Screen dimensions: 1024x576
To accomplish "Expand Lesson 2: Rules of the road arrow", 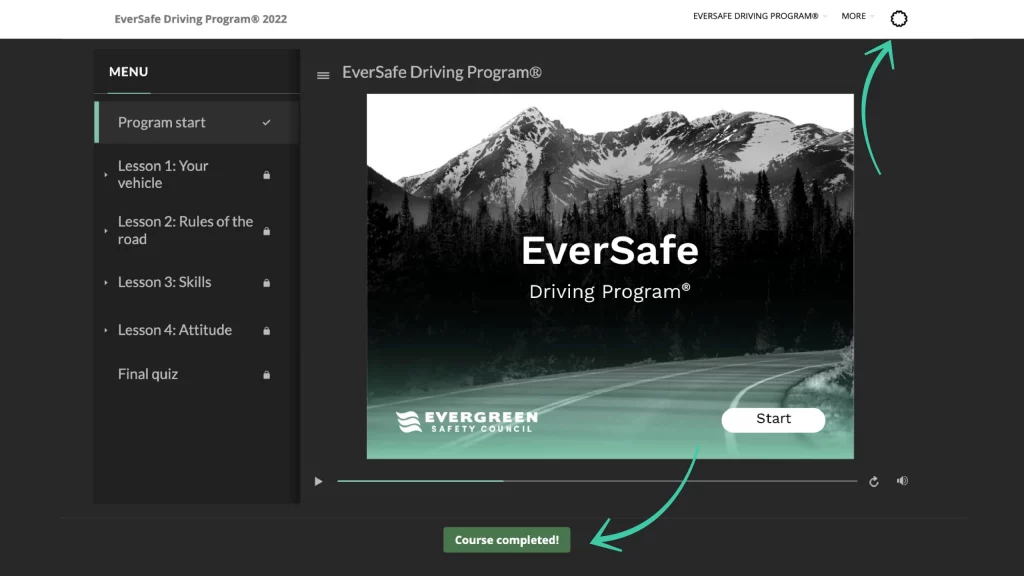I will click(x=106, y=231).
